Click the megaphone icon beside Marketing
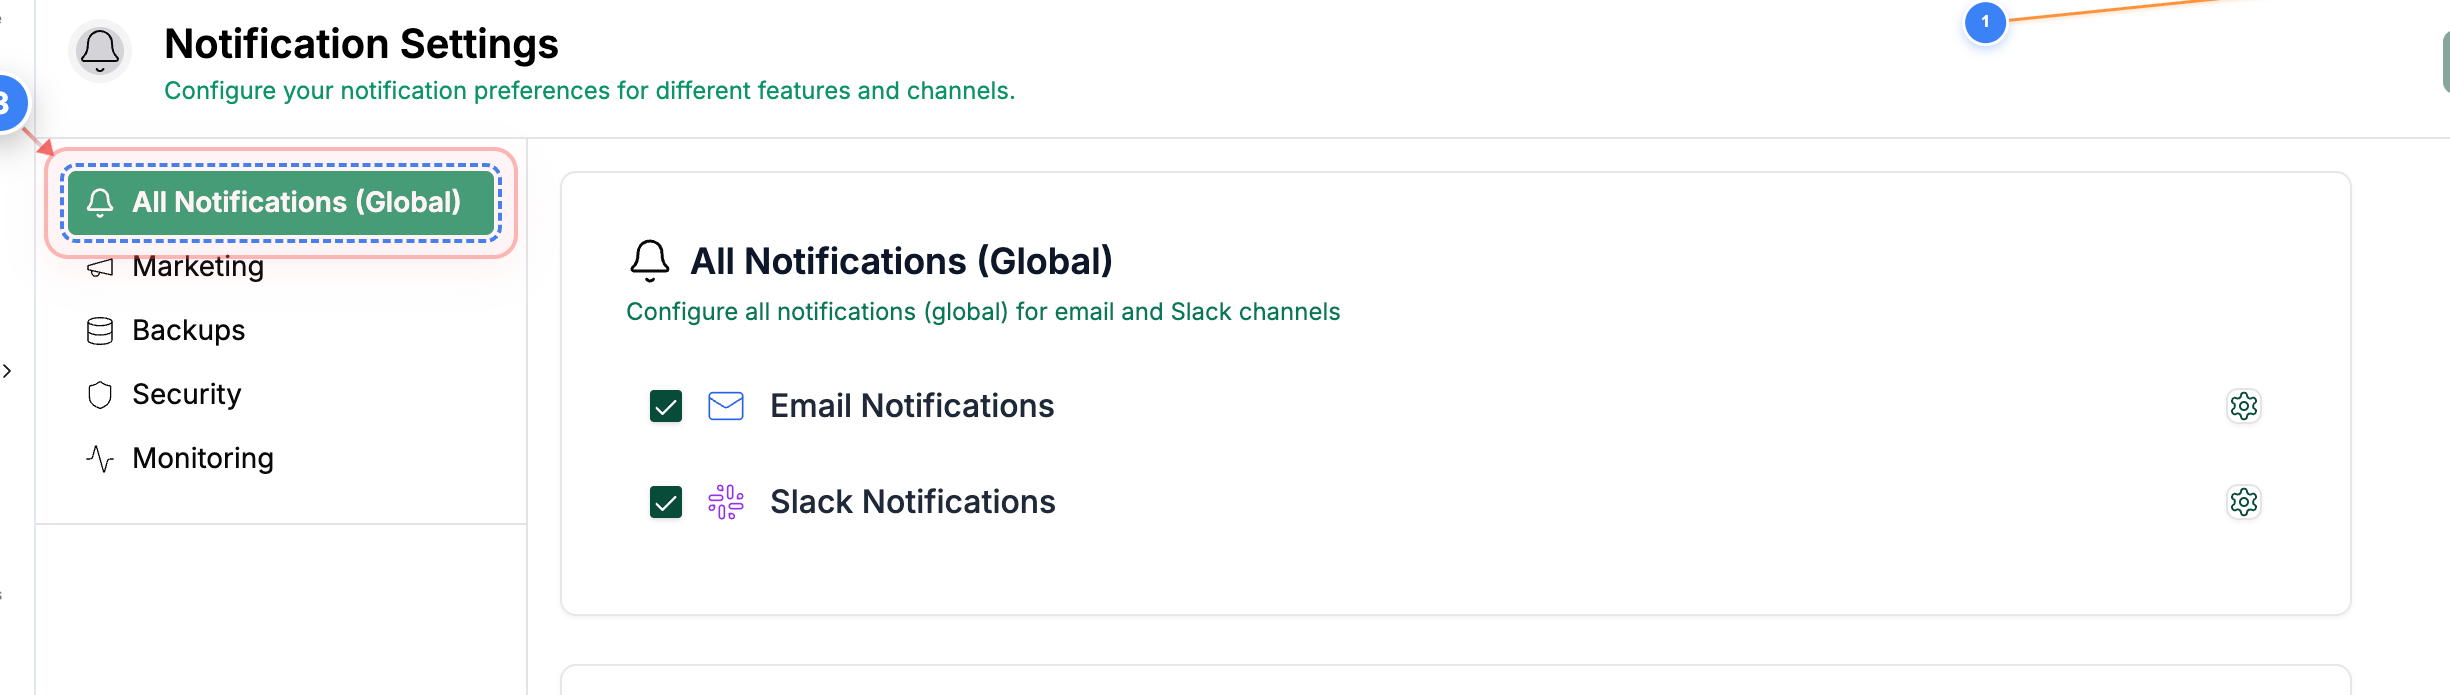This screenshot has width=2450, height=695. coord(100,267)
